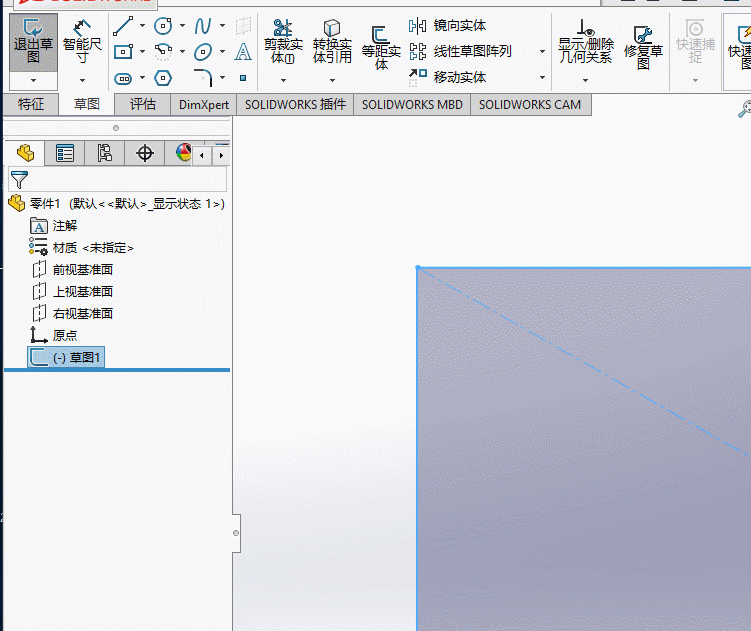Expand the Smart Dimension dropdown arrow

(x=82, y=80)
